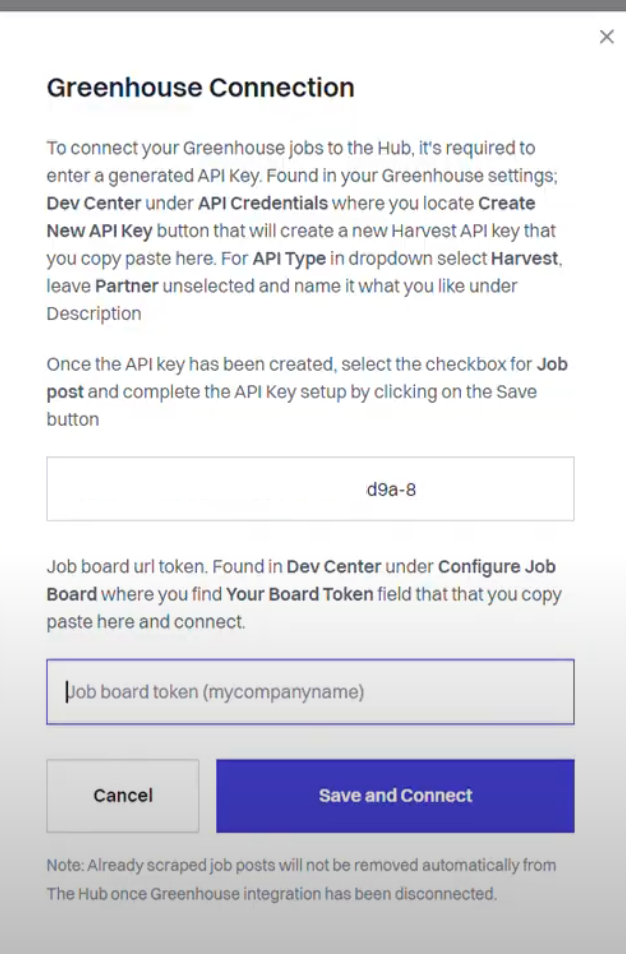626x954 pixels.
Task: Focus the Job board token input field
Action: [x=310, y=692]
